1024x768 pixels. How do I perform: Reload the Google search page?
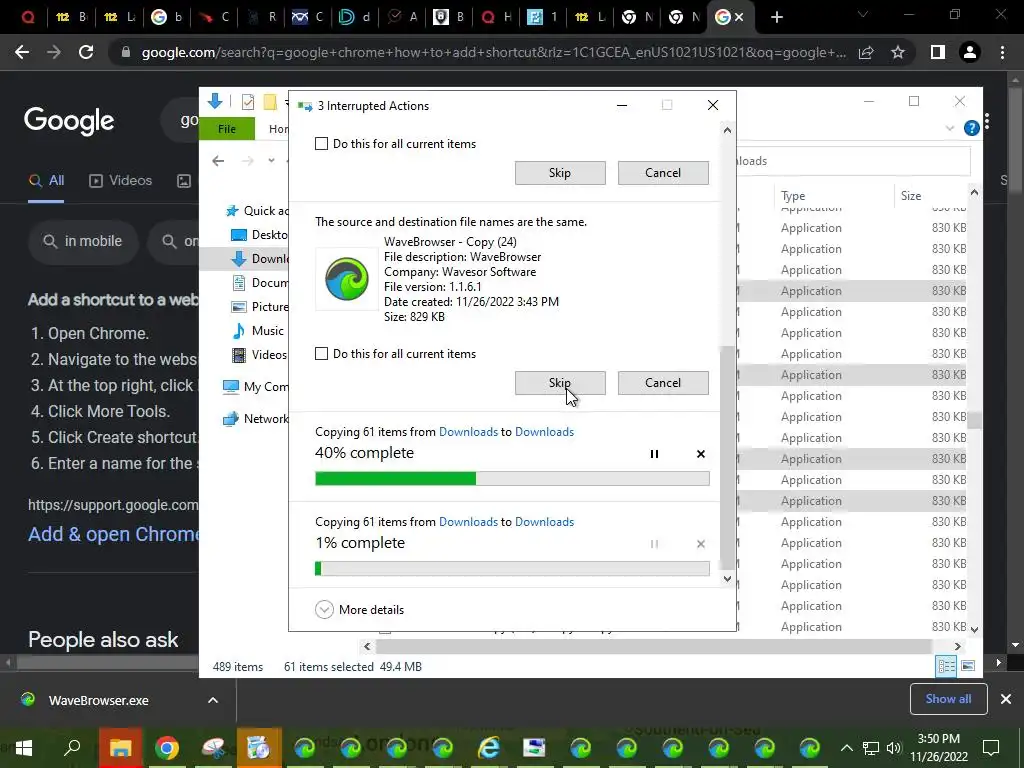coord(86,52)
